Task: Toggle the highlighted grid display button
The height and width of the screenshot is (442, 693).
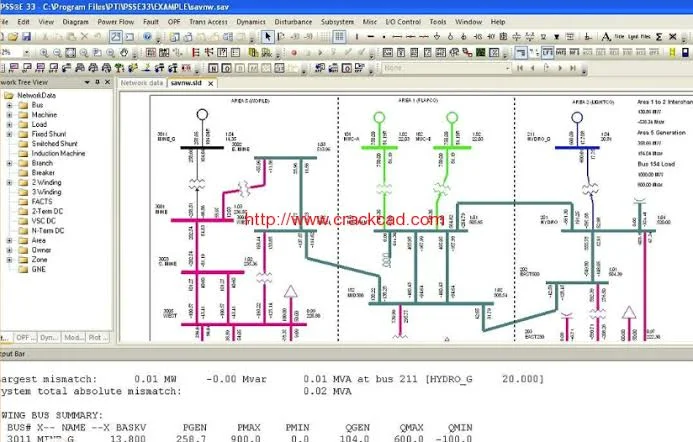Action: click(x=339, y=37)
